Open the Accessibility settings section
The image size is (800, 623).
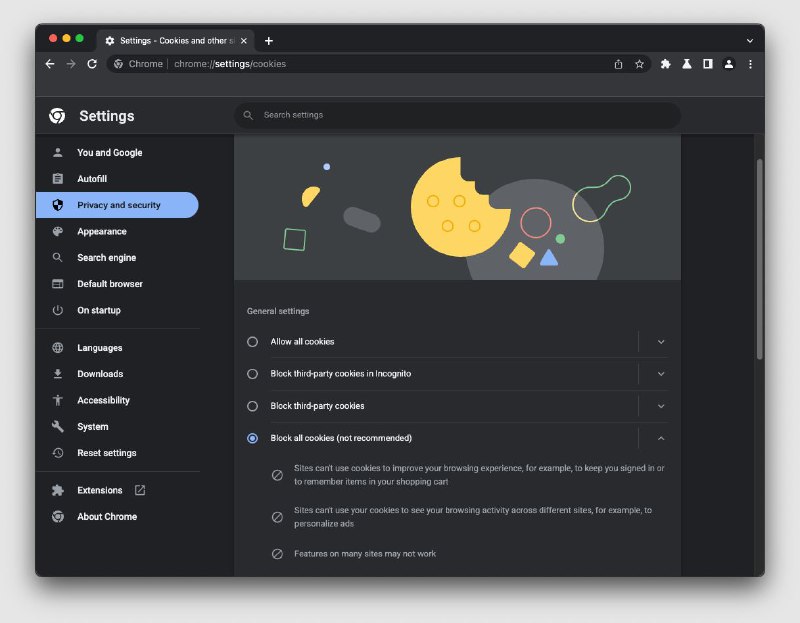click(x=104, y=400)
